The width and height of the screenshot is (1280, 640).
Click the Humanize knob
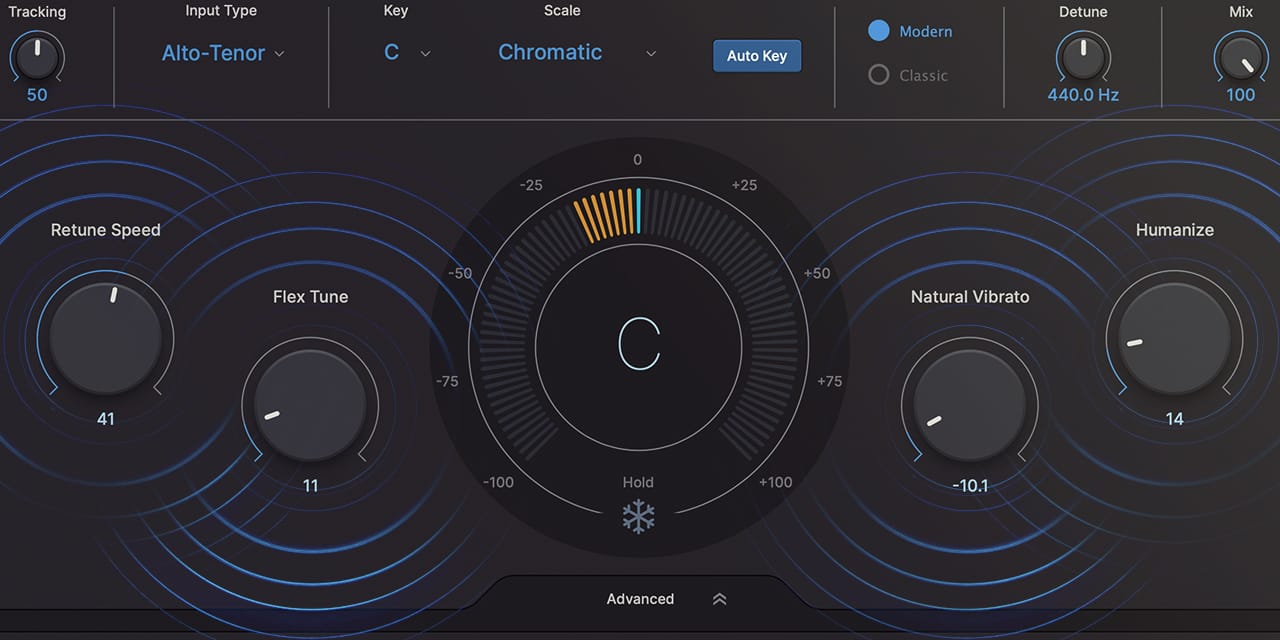point(1175,338)
